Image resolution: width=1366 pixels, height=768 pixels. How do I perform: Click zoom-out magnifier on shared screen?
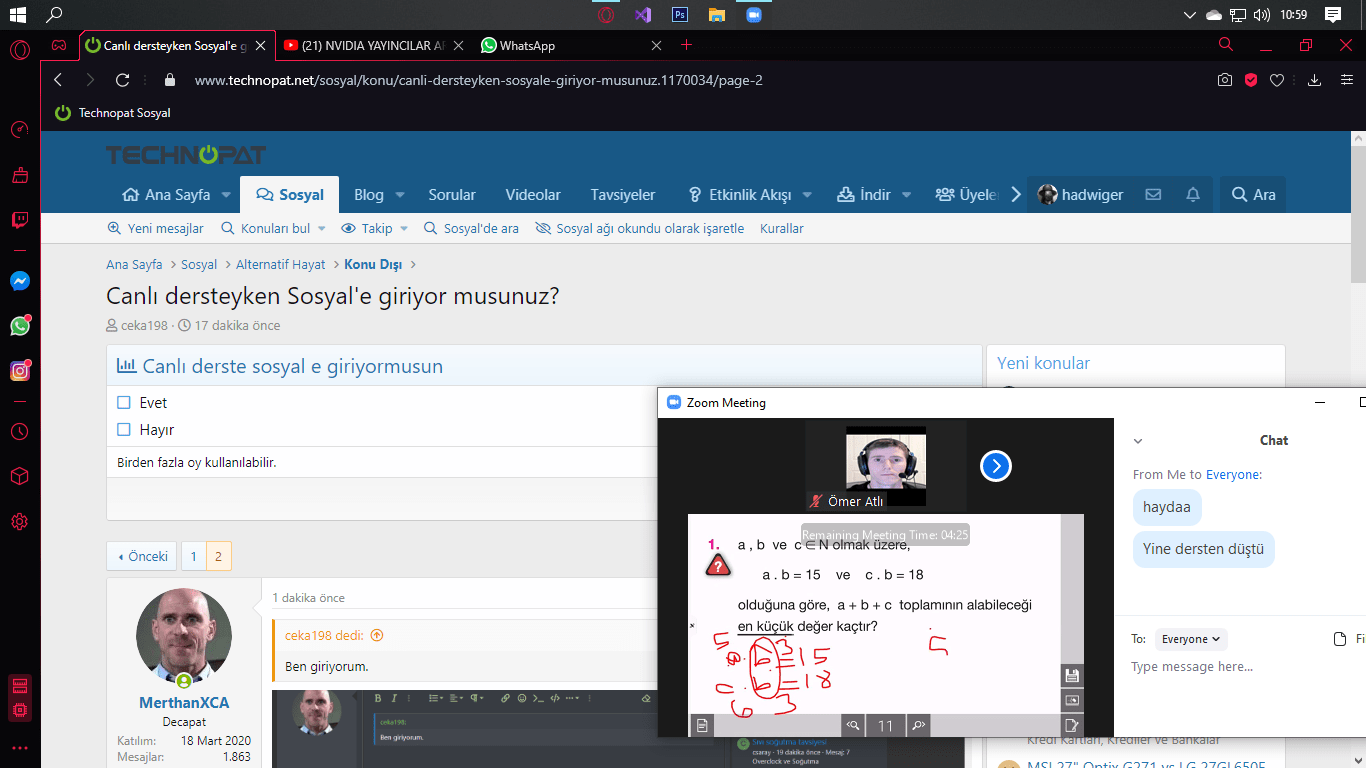click(853, 726)
